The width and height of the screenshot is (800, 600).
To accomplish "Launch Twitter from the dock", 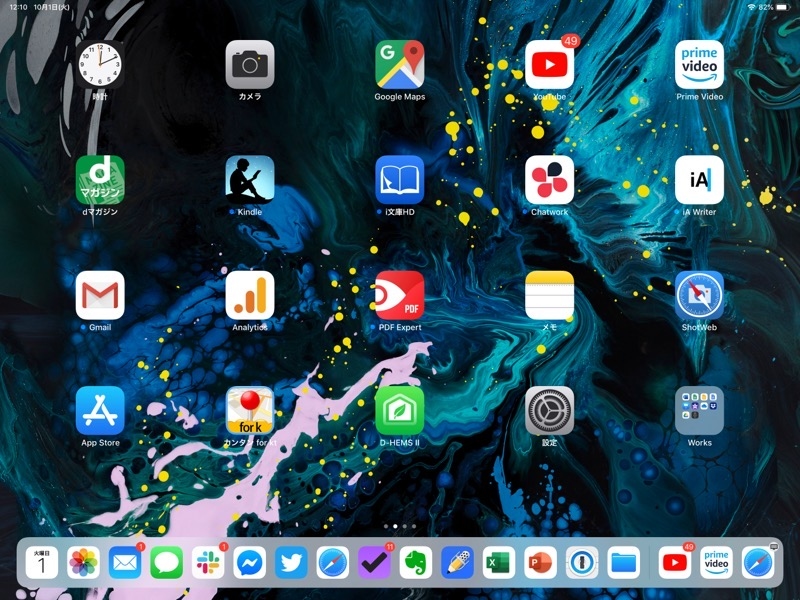I will pos(291,563).
